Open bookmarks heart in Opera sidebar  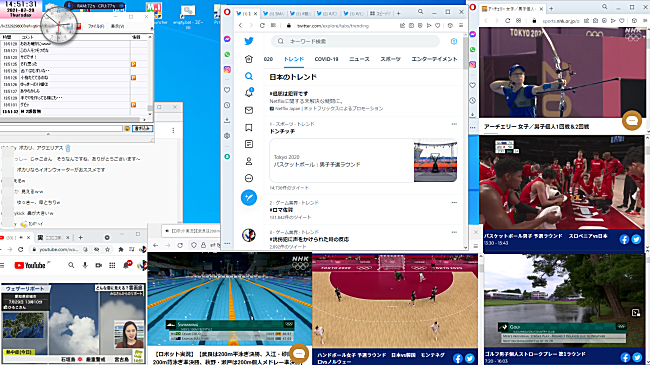click(227, 90)
